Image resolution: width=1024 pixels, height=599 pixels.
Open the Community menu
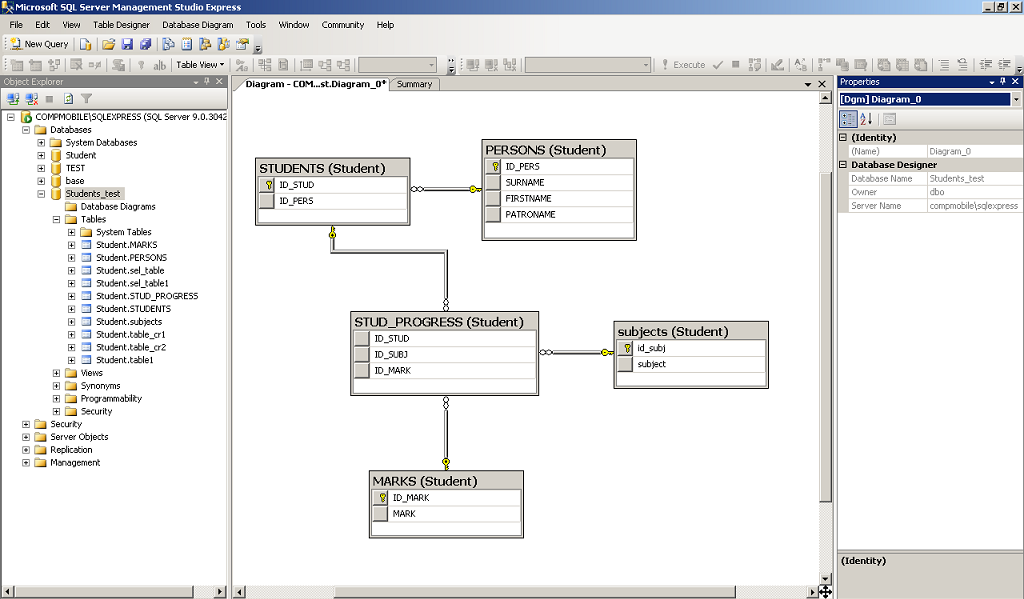tap(343, 25)
